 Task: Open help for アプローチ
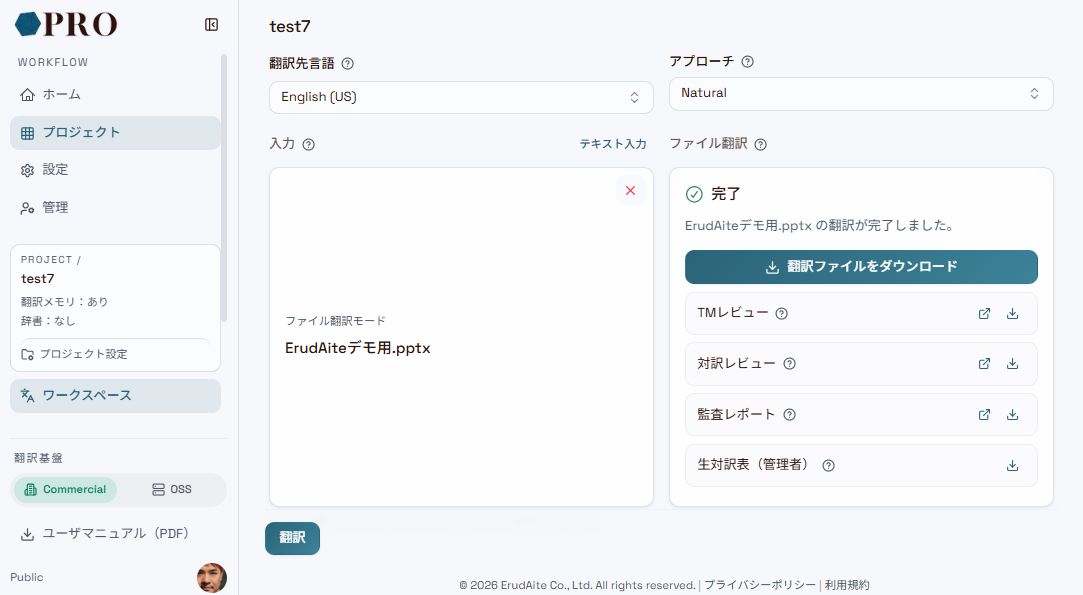coord(747,62)
